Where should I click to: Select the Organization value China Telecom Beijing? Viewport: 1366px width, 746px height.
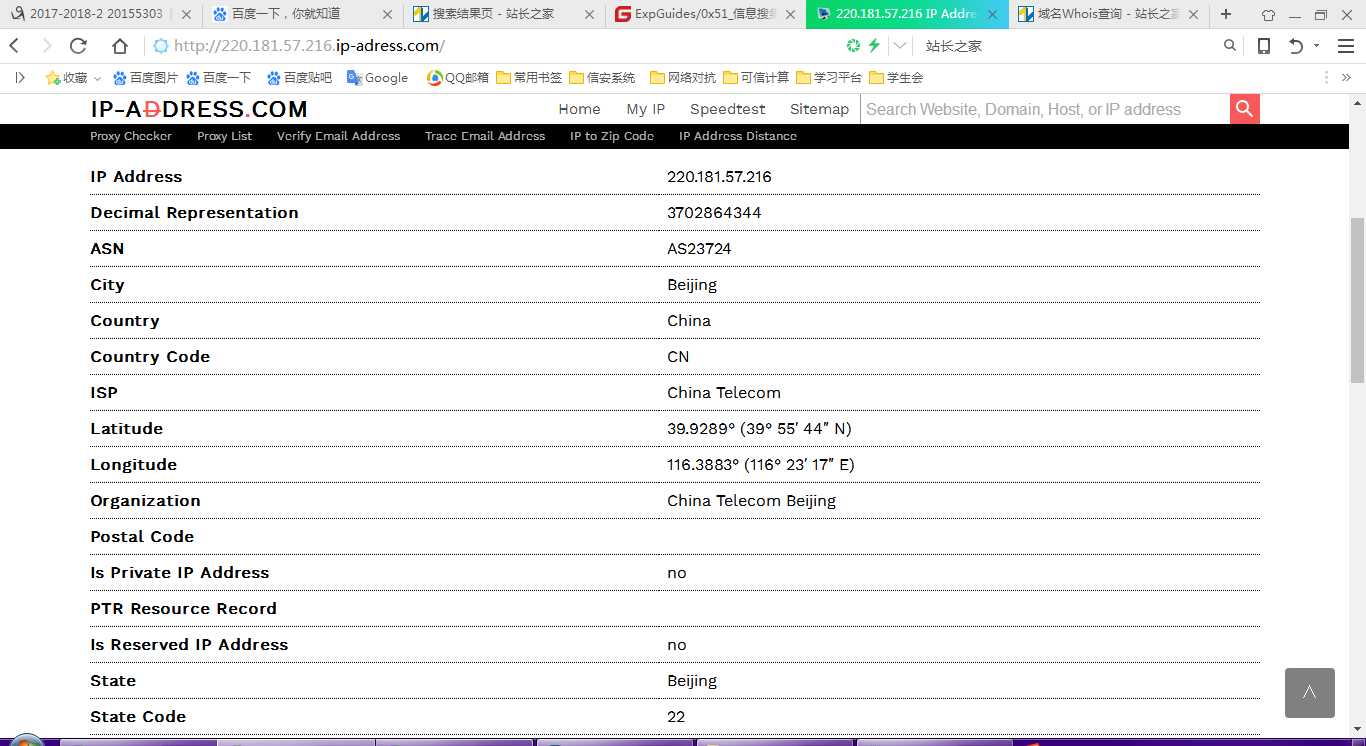tap(751, 501)
